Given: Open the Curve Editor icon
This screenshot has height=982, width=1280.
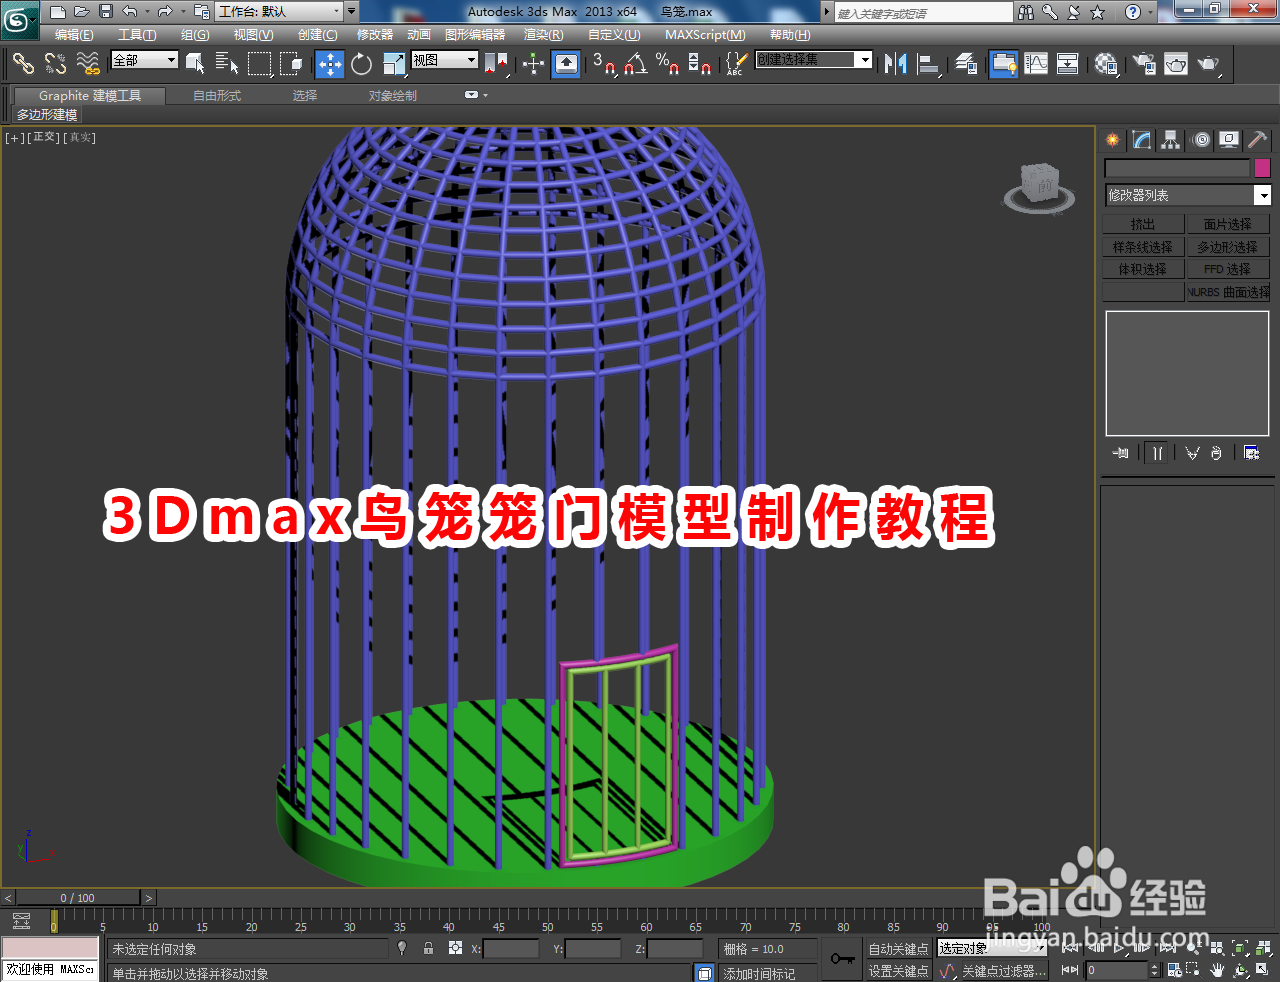Looking at the screenshot, I should tap(1036, 64).
